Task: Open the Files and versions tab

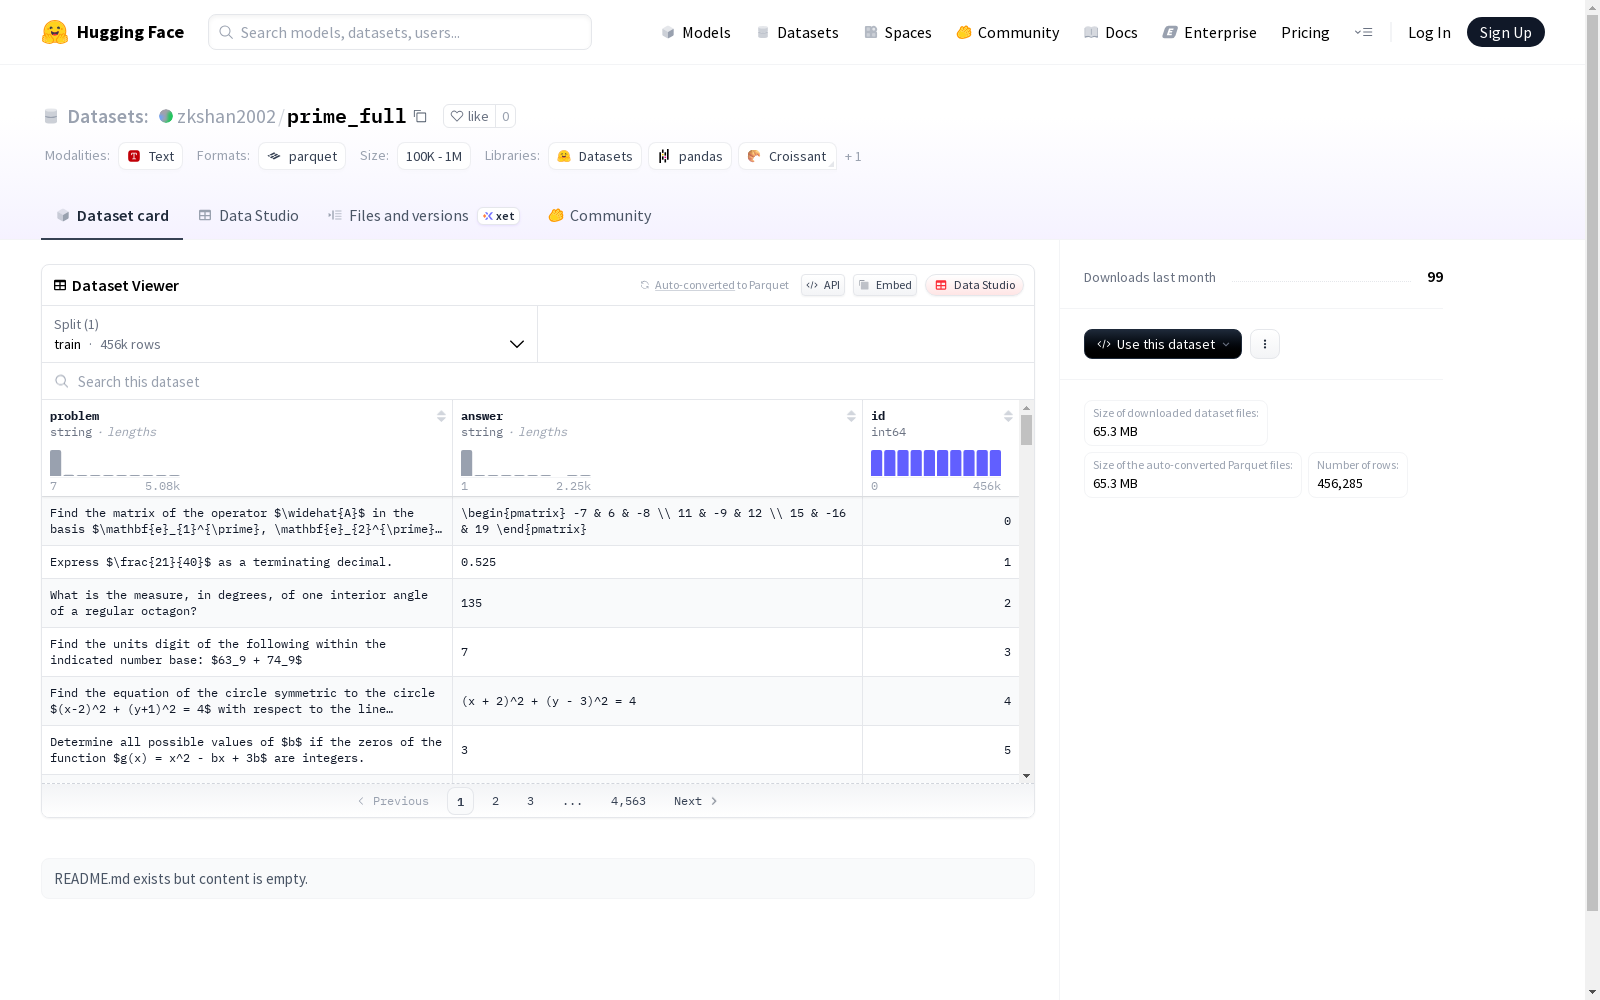Action: (x=423, y=216)
